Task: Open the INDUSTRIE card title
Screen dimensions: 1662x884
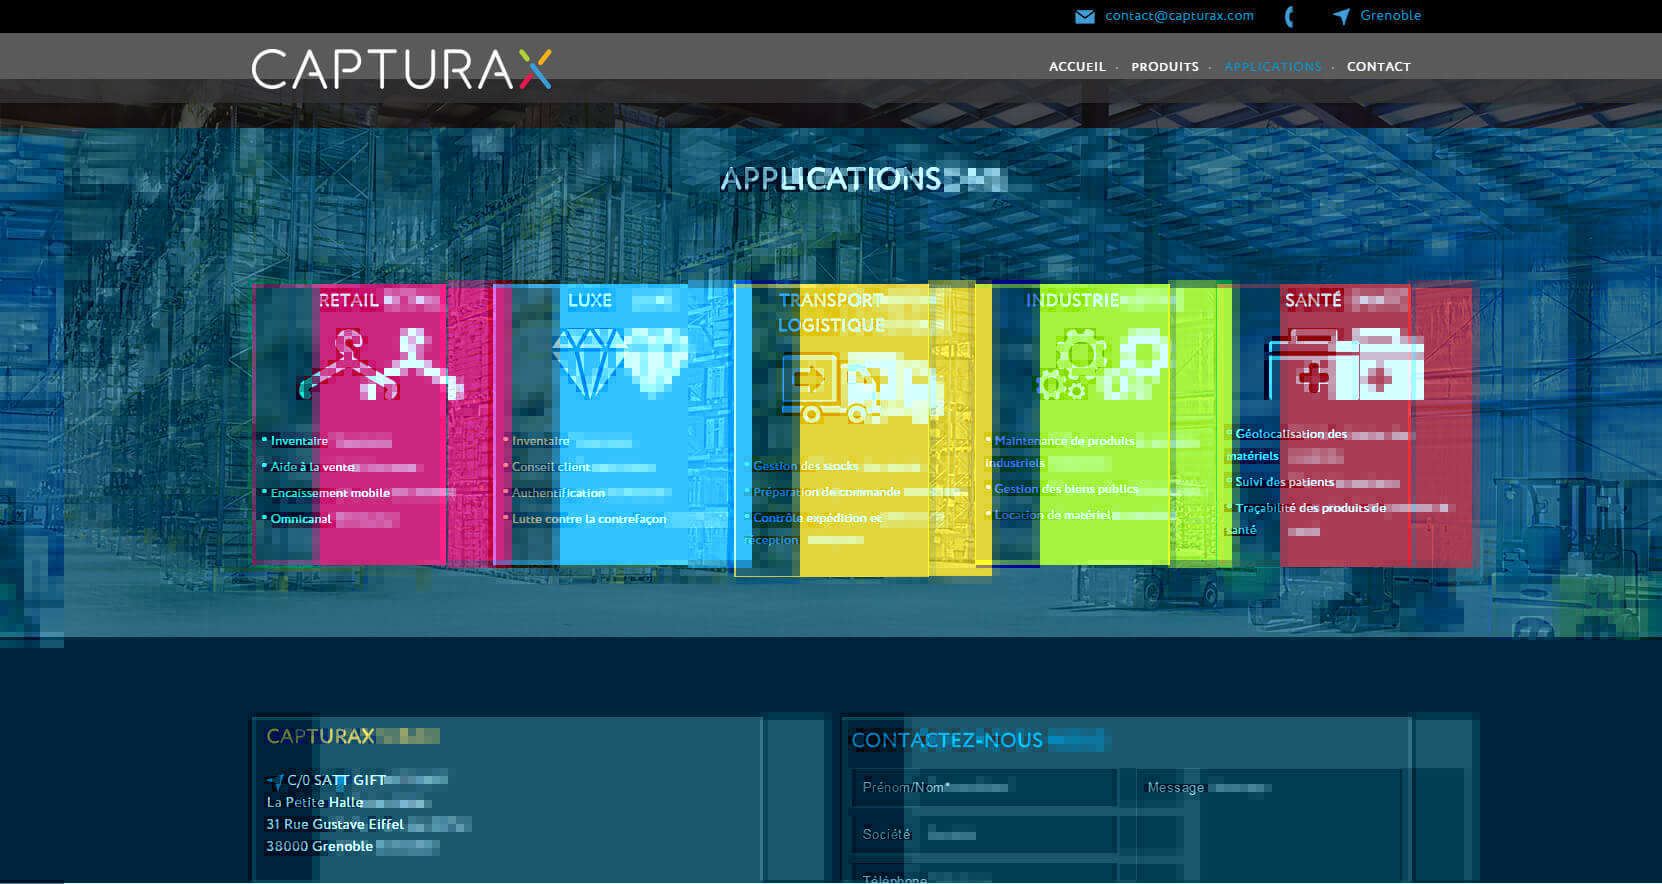Action: pyautogui.click(x=1072, y=300)
